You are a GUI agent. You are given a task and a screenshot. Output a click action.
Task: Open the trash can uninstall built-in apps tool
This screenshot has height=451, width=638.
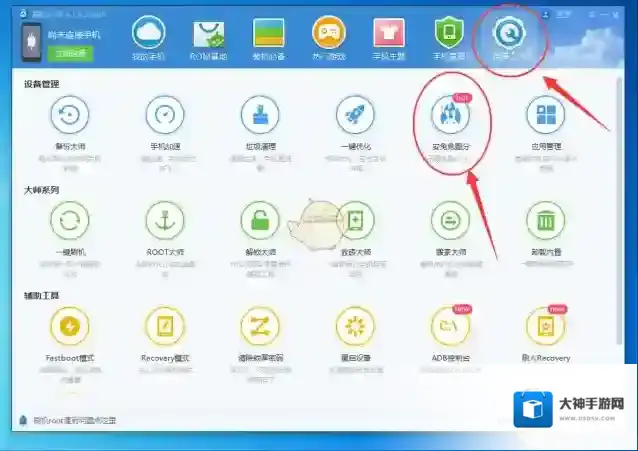(546, 221)
